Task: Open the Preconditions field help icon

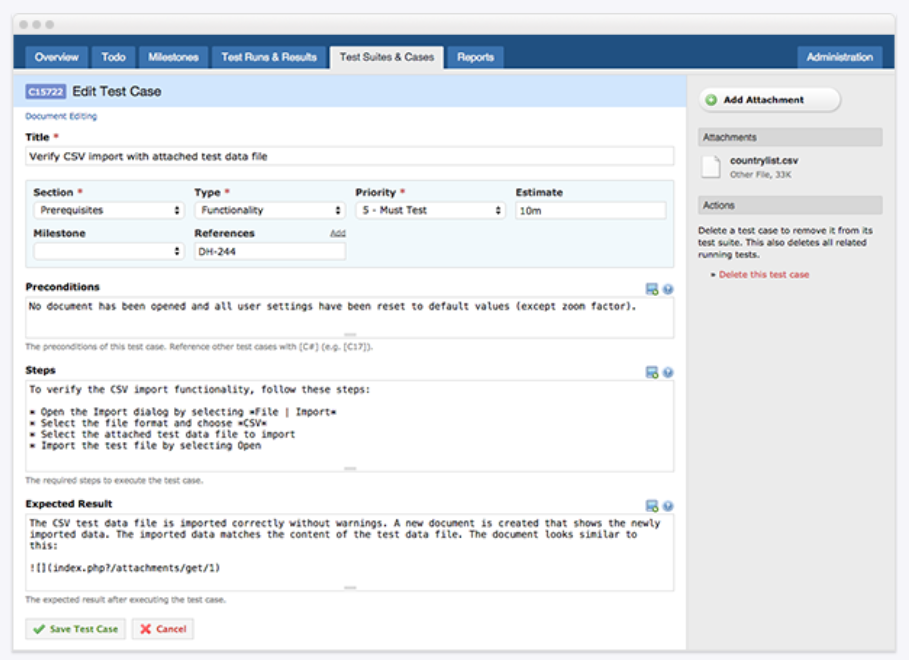Action: point(667,289)
